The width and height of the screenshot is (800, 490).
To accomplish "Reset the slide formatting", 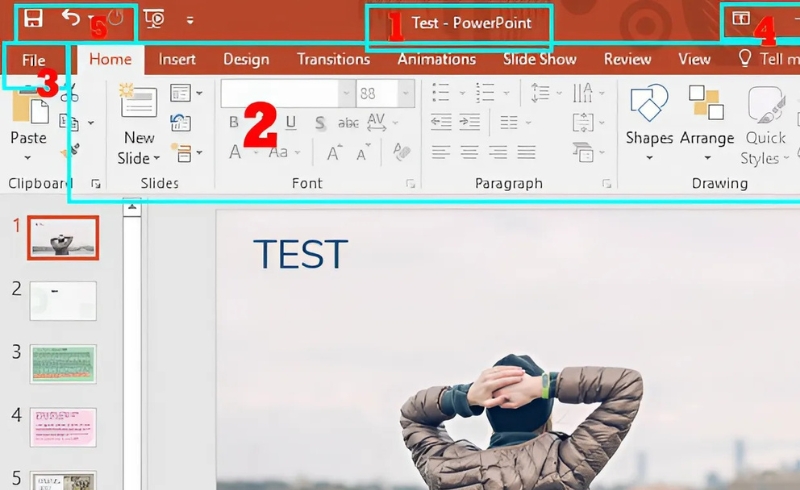I will (181, 122).
